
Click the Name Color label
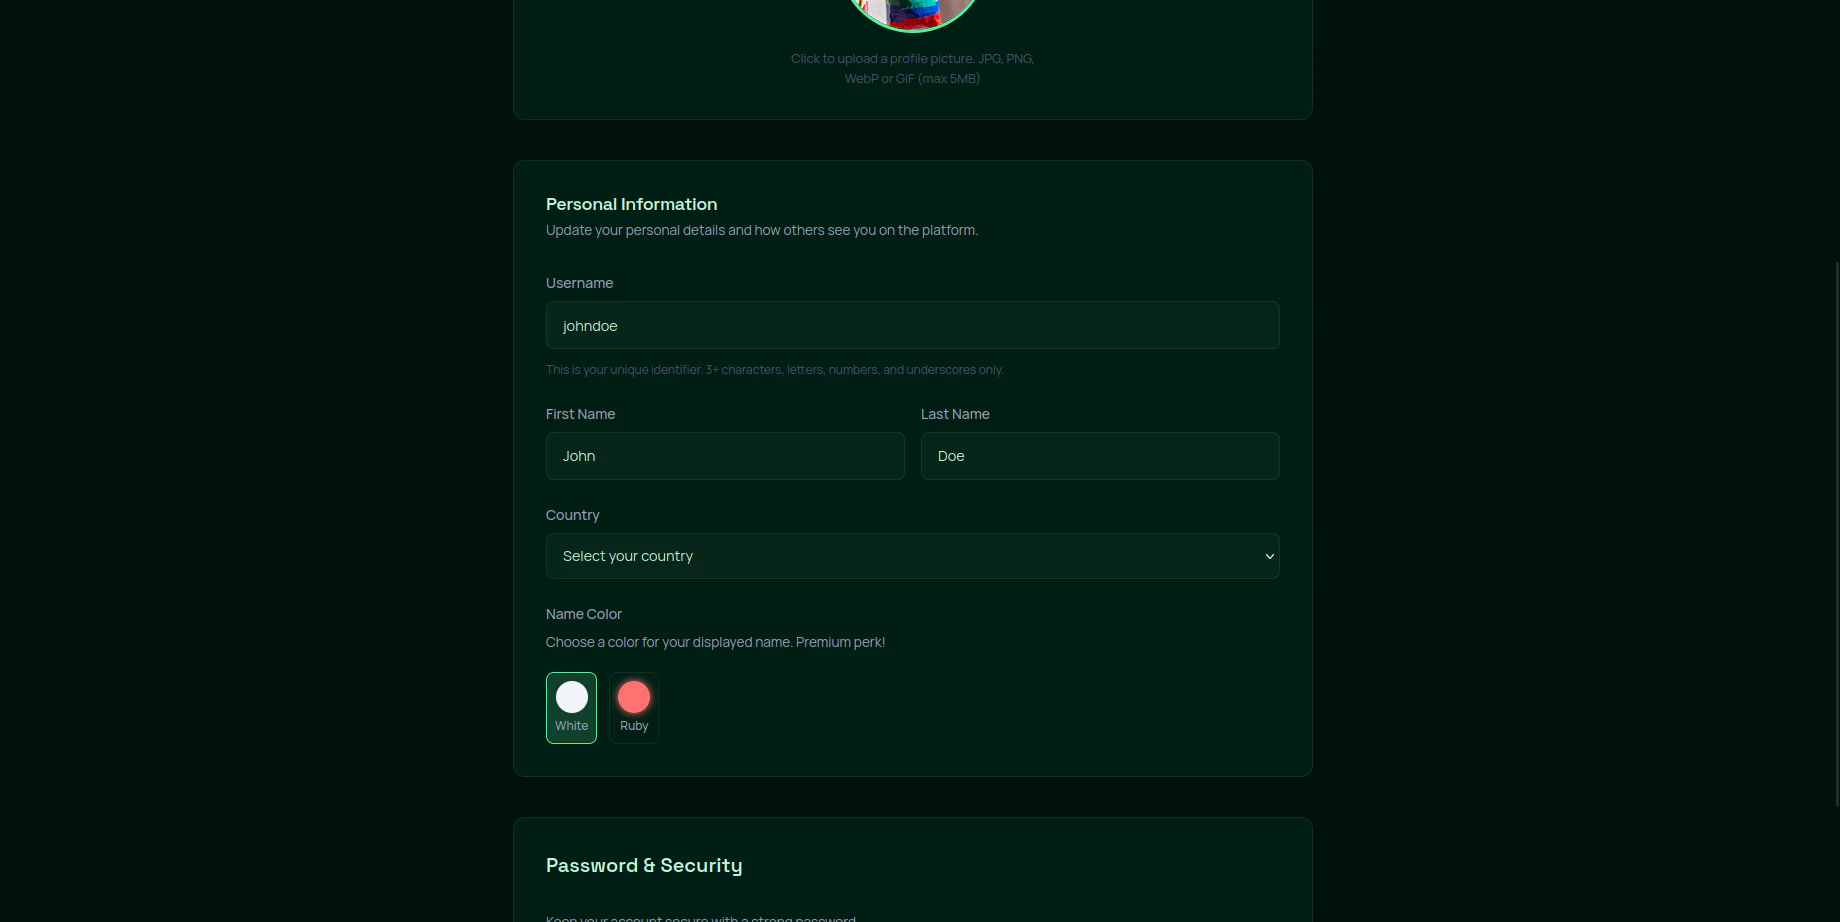point(584,614)
